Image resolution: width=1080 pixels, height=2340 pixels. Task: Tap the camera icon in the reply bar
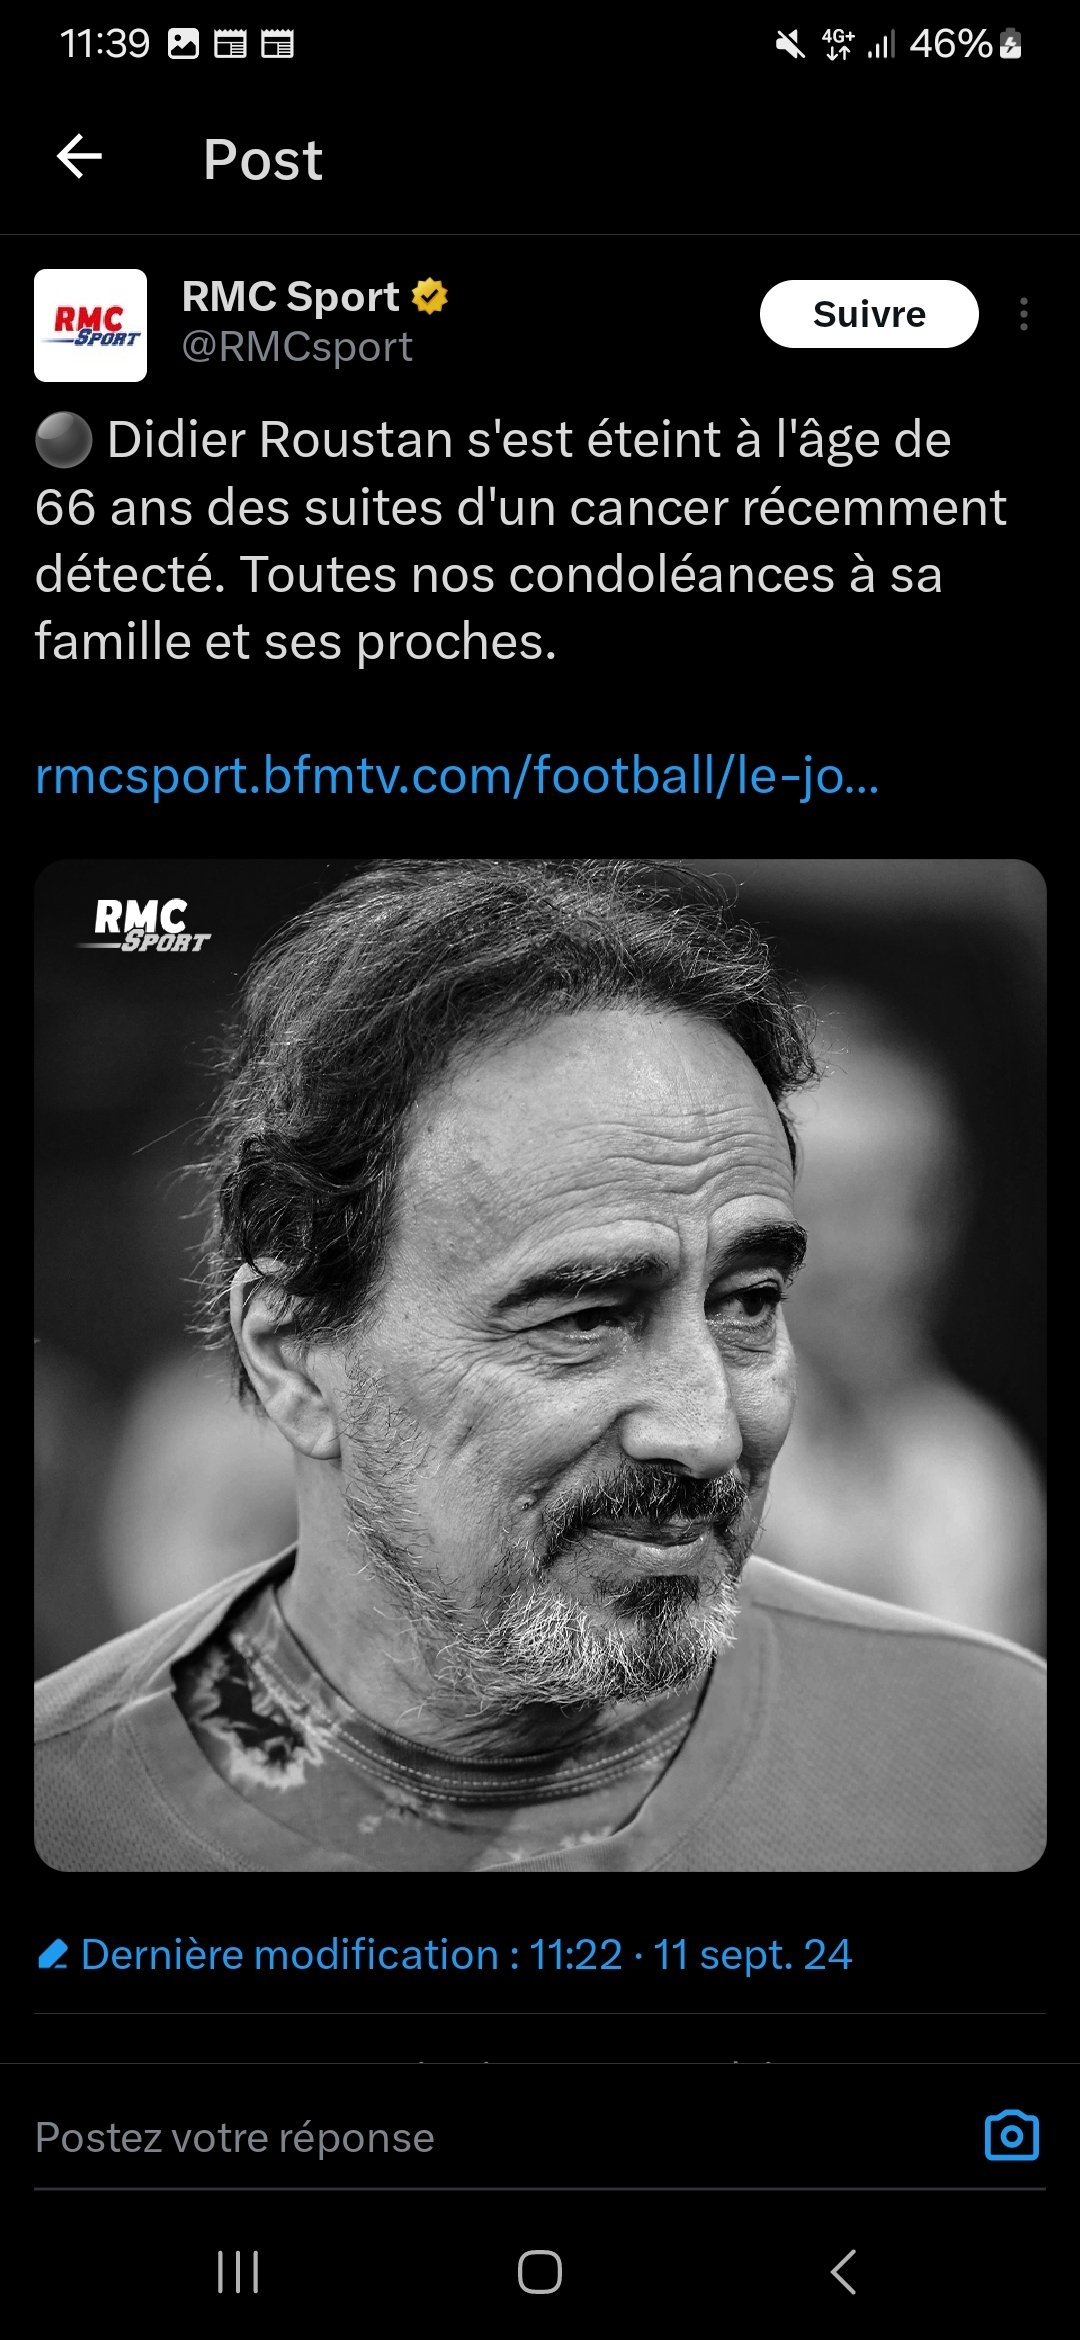click(1012, 2136)
